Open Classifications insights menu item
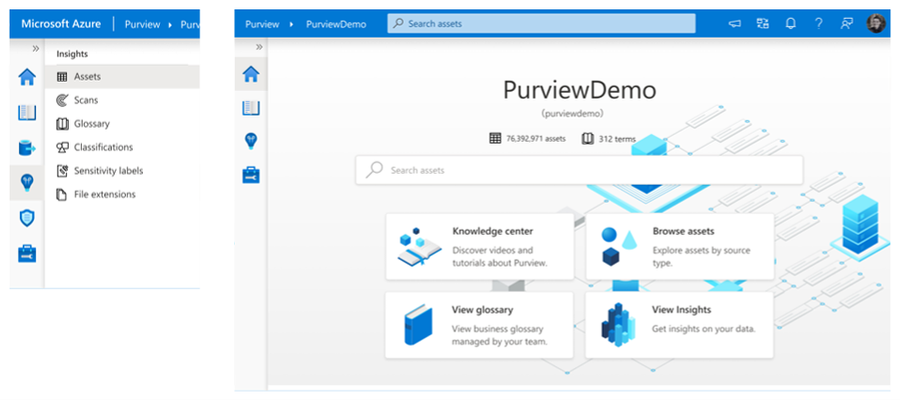The height and width of the screenshot is (400, 900). pos(122,147)
